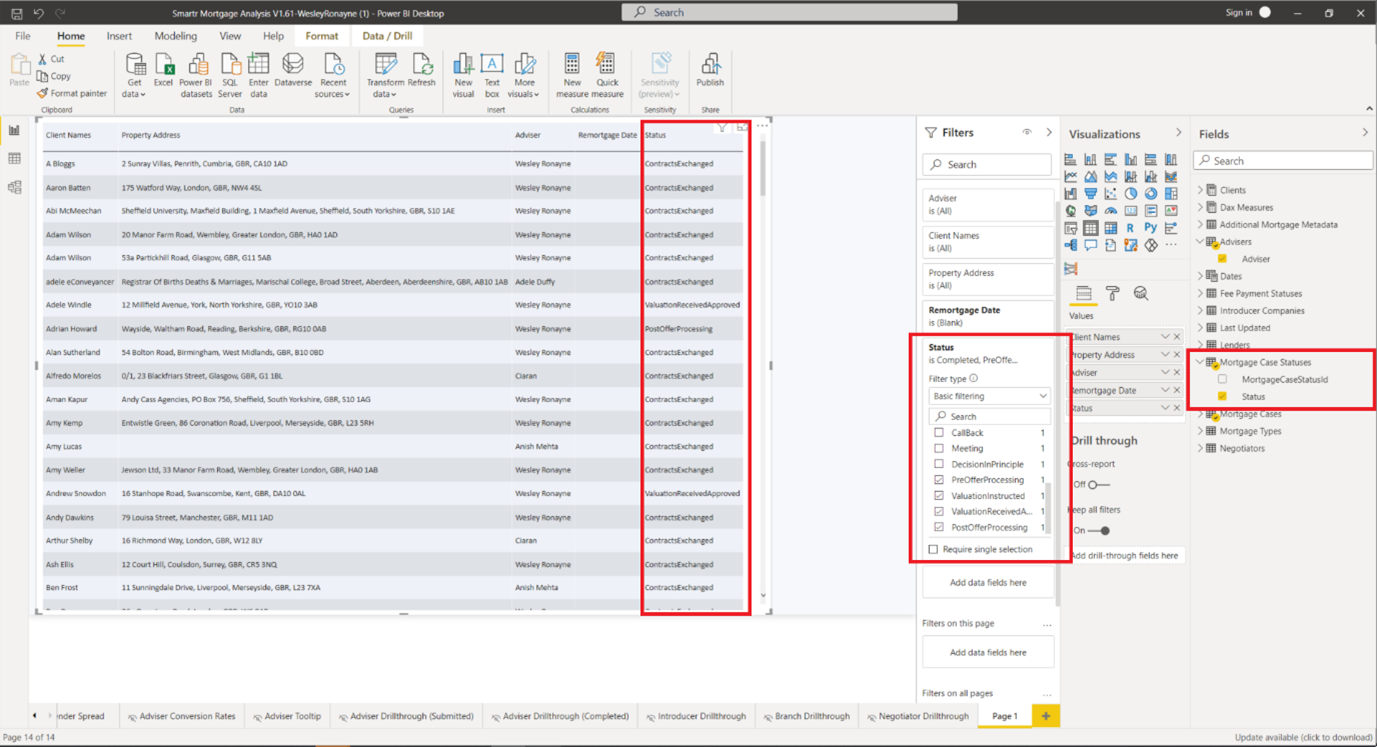This screenshot has width=1377, height=747.
Task: Collapse the Advisers table in Fields
Action: point(1201,242)
